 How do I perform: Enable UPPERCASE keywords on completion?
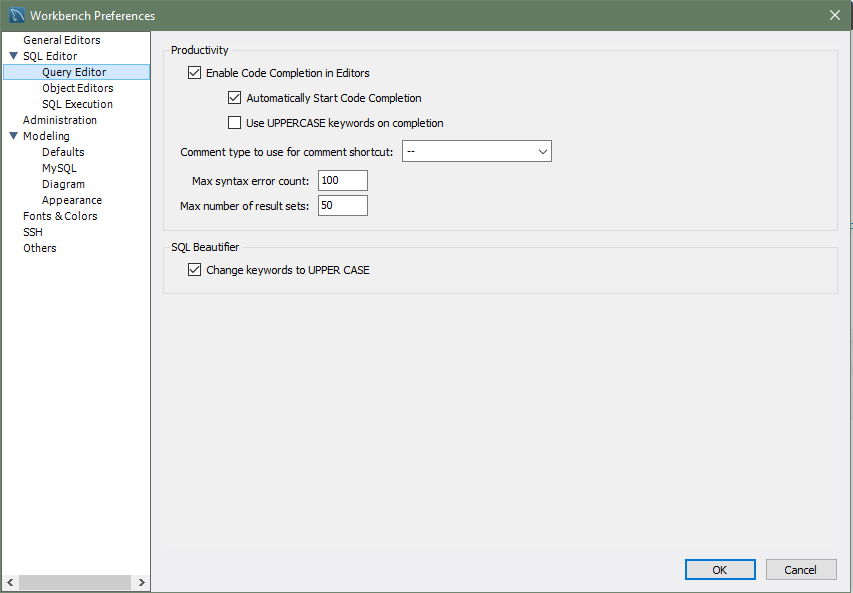pyautogui.click(x=235, y=123)
